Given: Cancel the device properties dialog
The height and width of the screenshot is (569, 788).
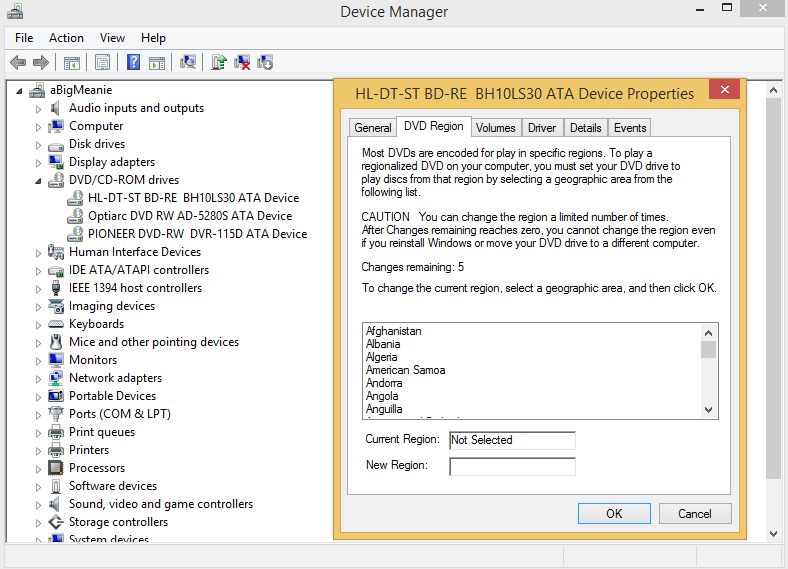Looking at the screenshot, I should click(694, 513).
